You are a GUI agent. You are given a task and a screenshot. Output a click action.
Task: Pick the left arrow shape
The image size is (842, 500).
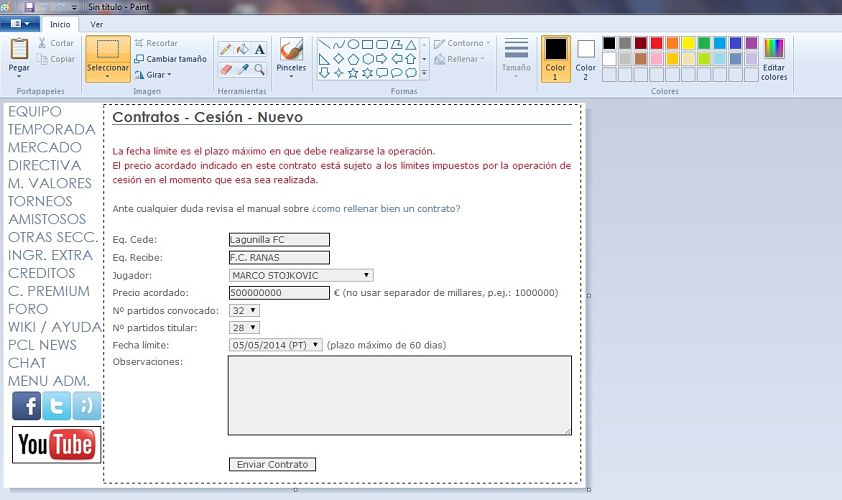[x=396, y=59]
